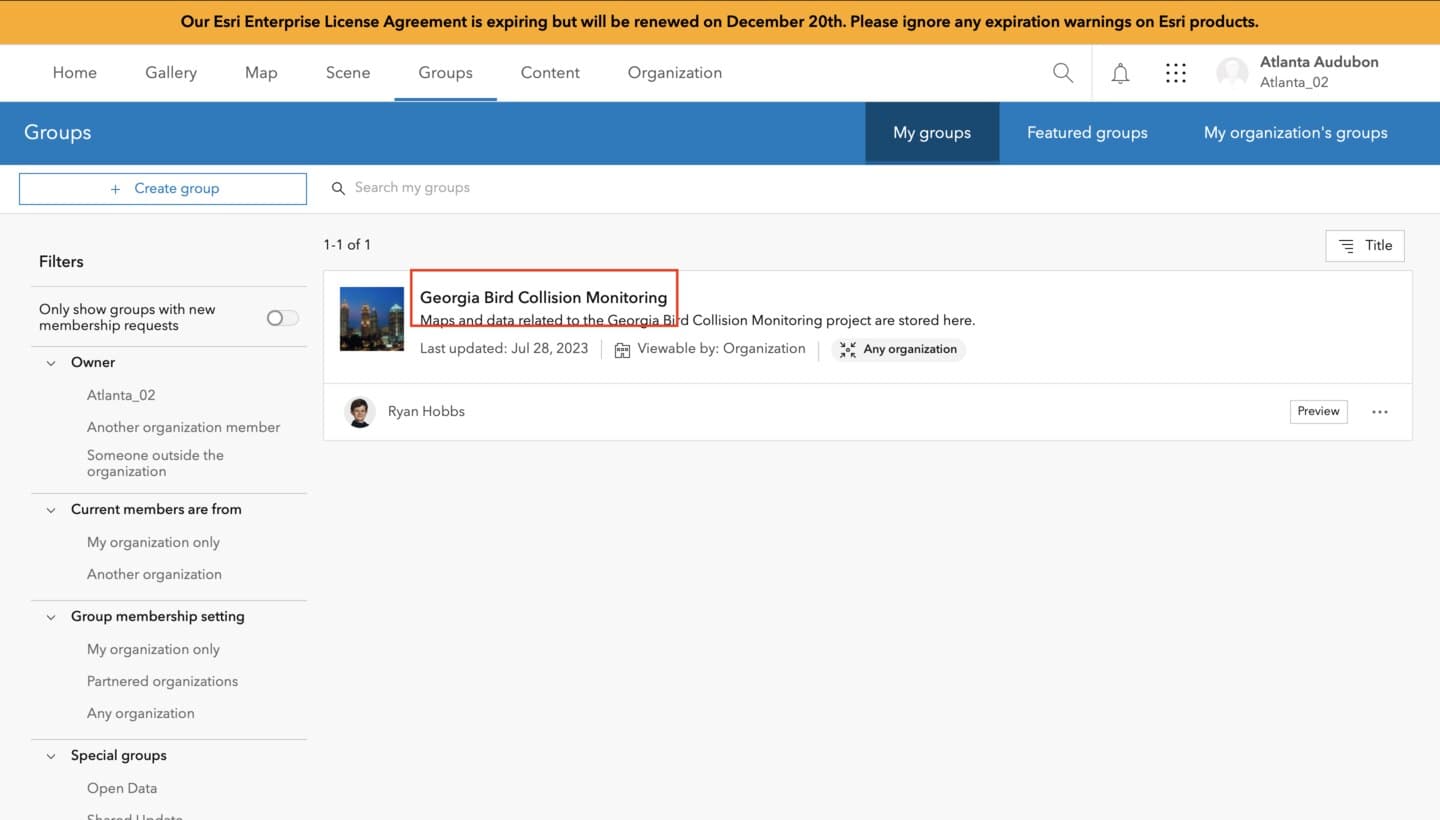Open the app launcher grid icon
This screenshot has height=820, width=1440.
tap(1176, 73)
